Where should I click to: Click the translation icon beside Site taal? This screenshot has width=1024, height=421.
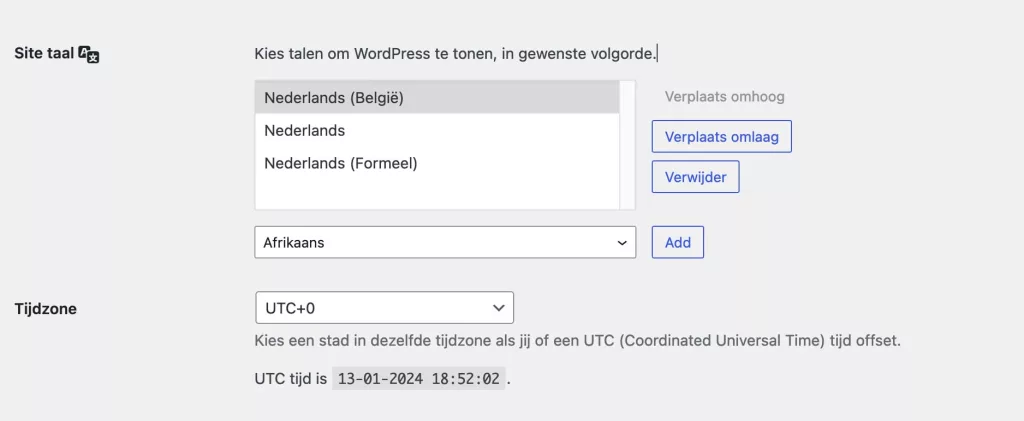point(89,54)
